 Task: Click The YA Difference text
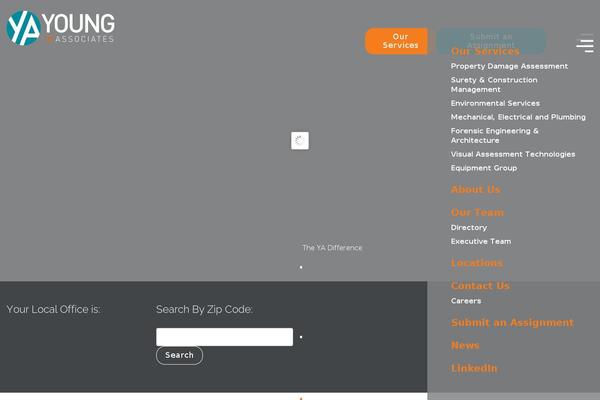point(332,248)
